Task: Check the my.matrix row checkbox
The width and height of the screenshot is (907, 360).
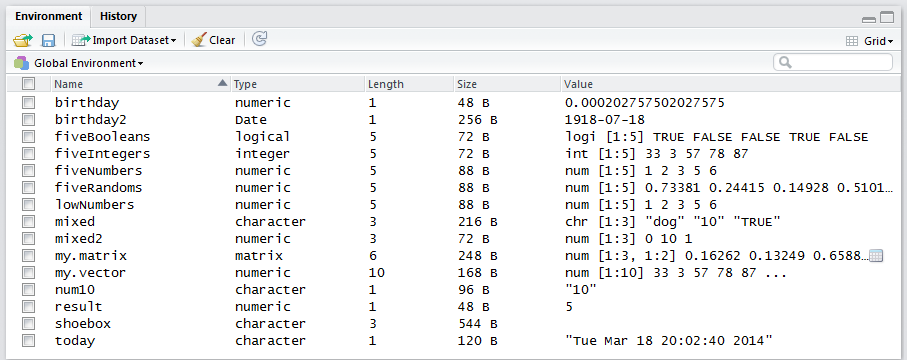Action: (x=28, y=255)
